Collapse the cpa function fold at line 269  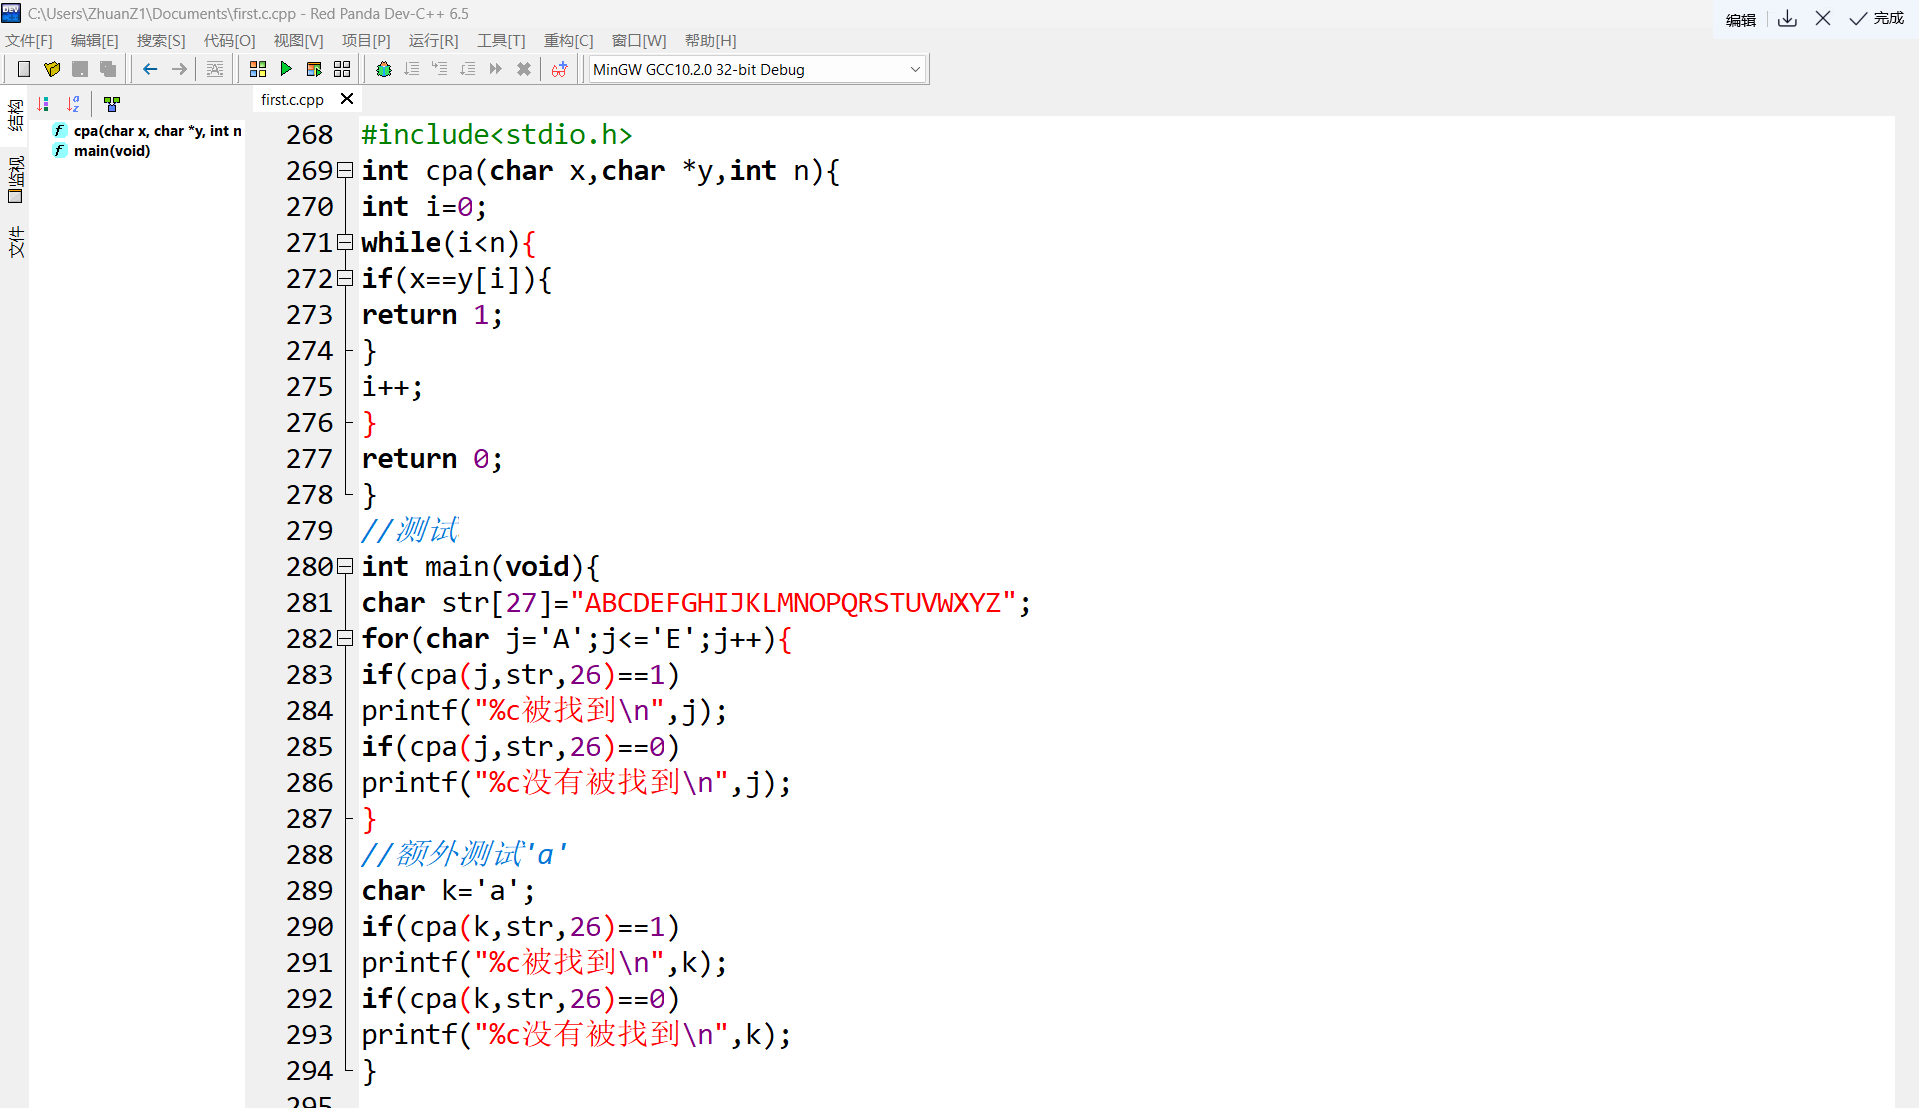click(x=345, y=170)
